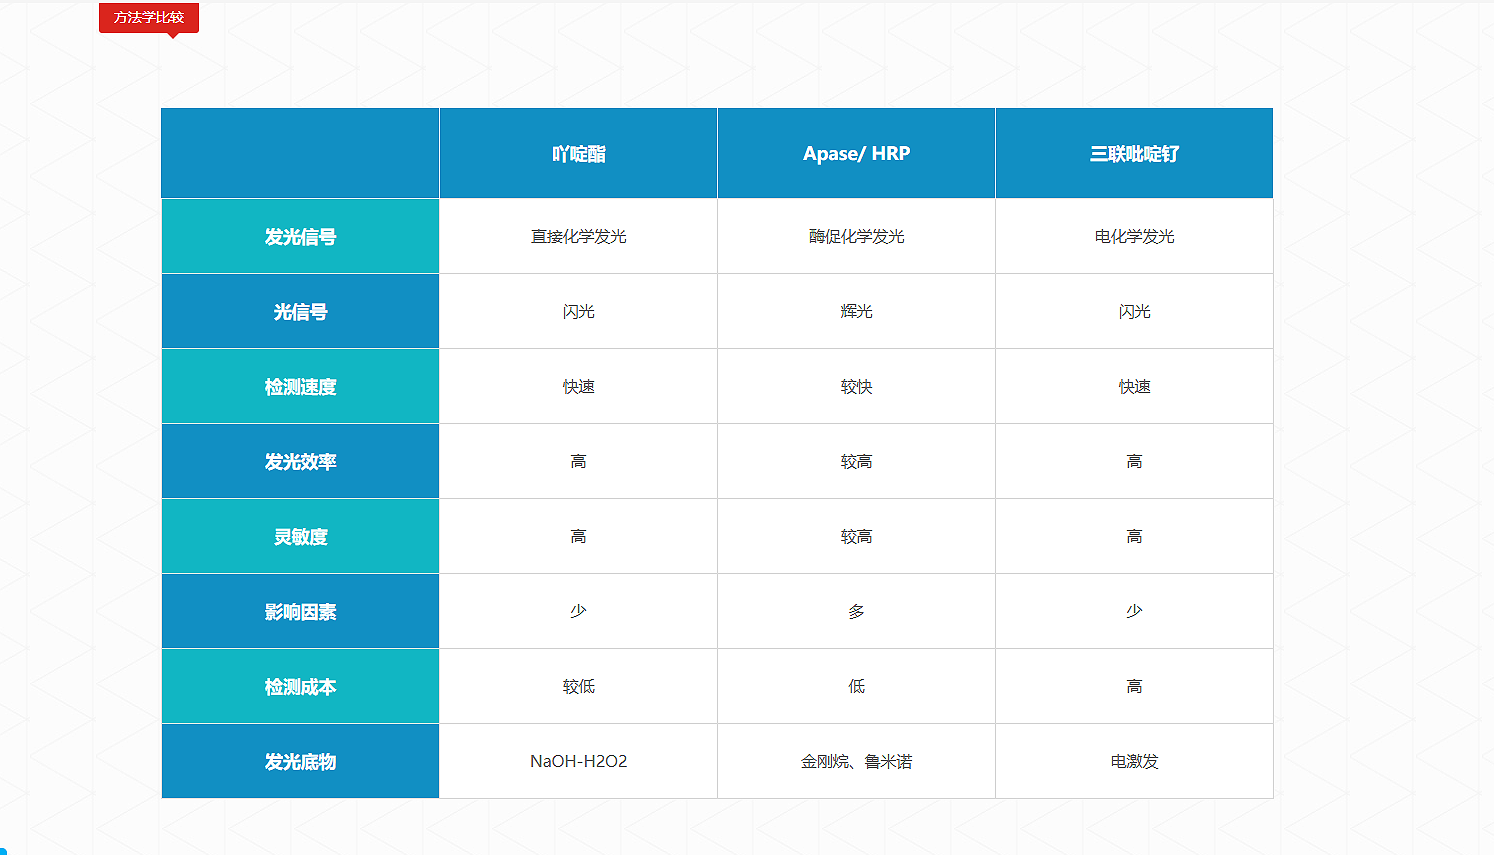Select the 吖啶酯 column header
1494x855 pixels.
(x=578, y=154)
